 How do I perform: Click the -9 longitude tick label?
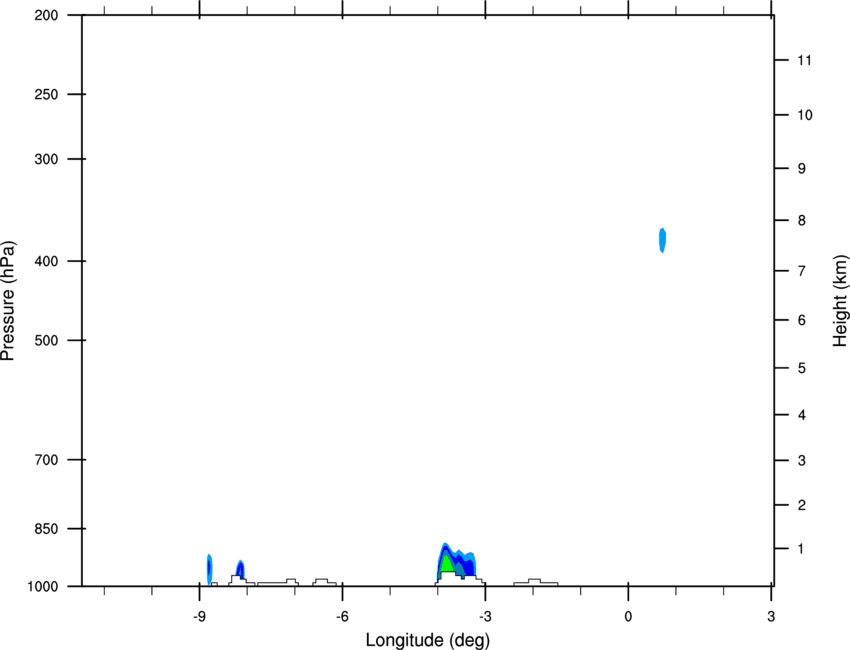tap(199, 616)
